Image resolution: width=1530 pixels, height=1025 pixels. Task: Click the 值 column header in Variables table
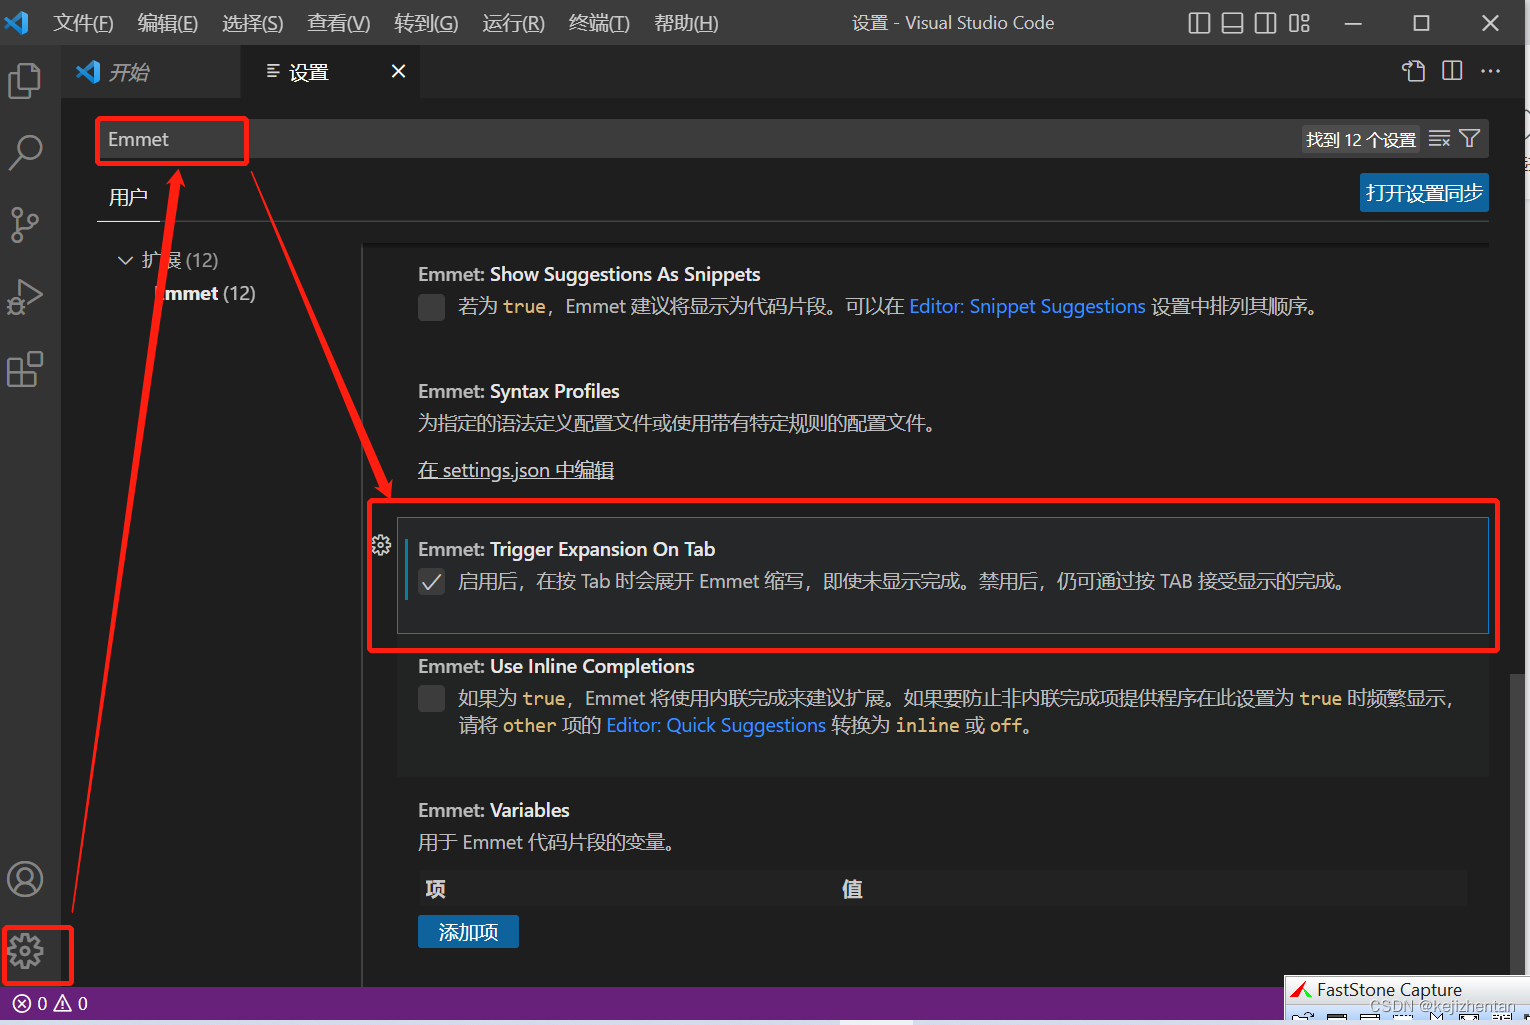coord(852,889)
